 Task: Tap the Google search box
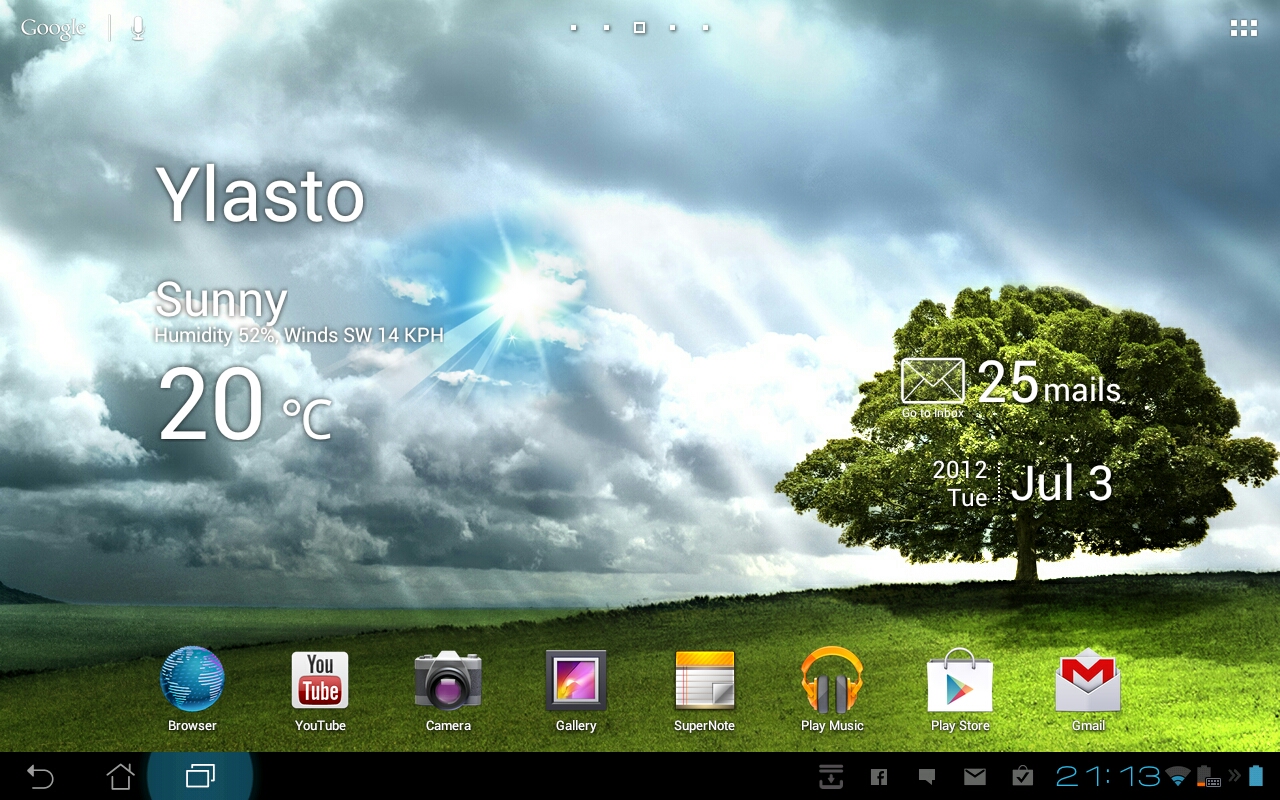coord(53,28)
